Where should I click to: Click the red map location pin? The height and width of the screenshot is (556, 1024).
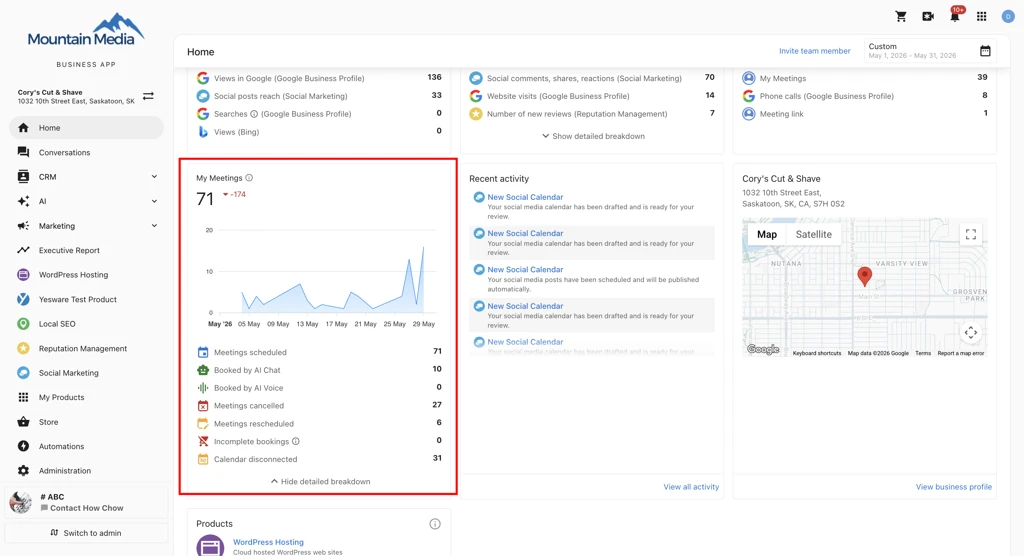click(x=864, y=276)
